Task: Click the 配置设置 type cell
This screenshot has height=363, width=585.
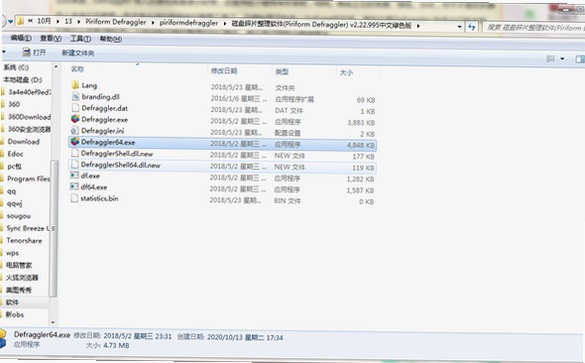Action: (287, 133)
